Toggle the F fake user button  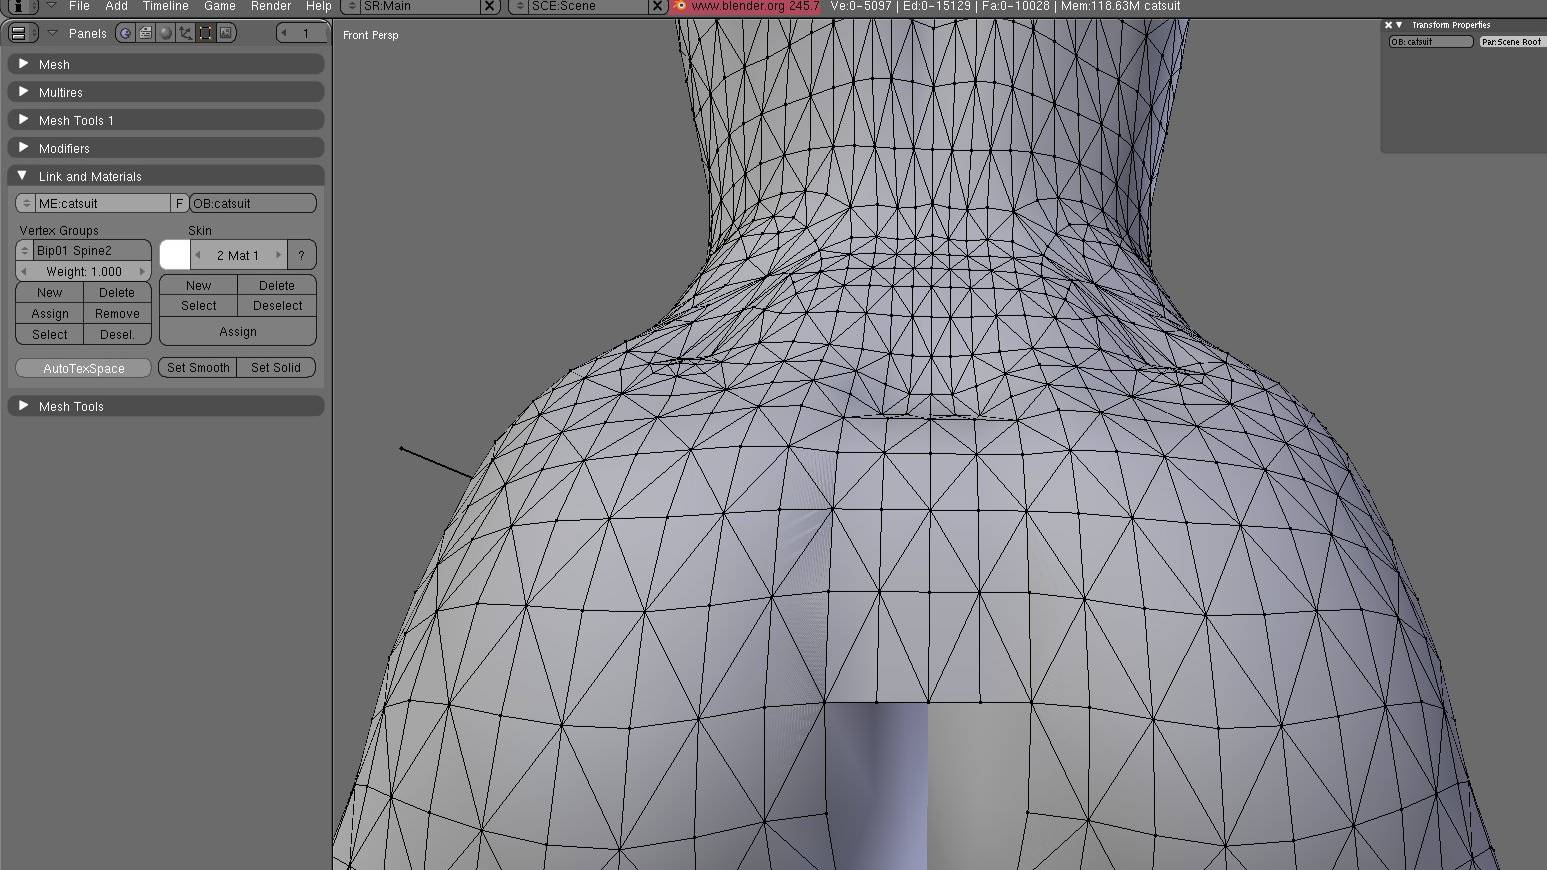tap(179, 203)
